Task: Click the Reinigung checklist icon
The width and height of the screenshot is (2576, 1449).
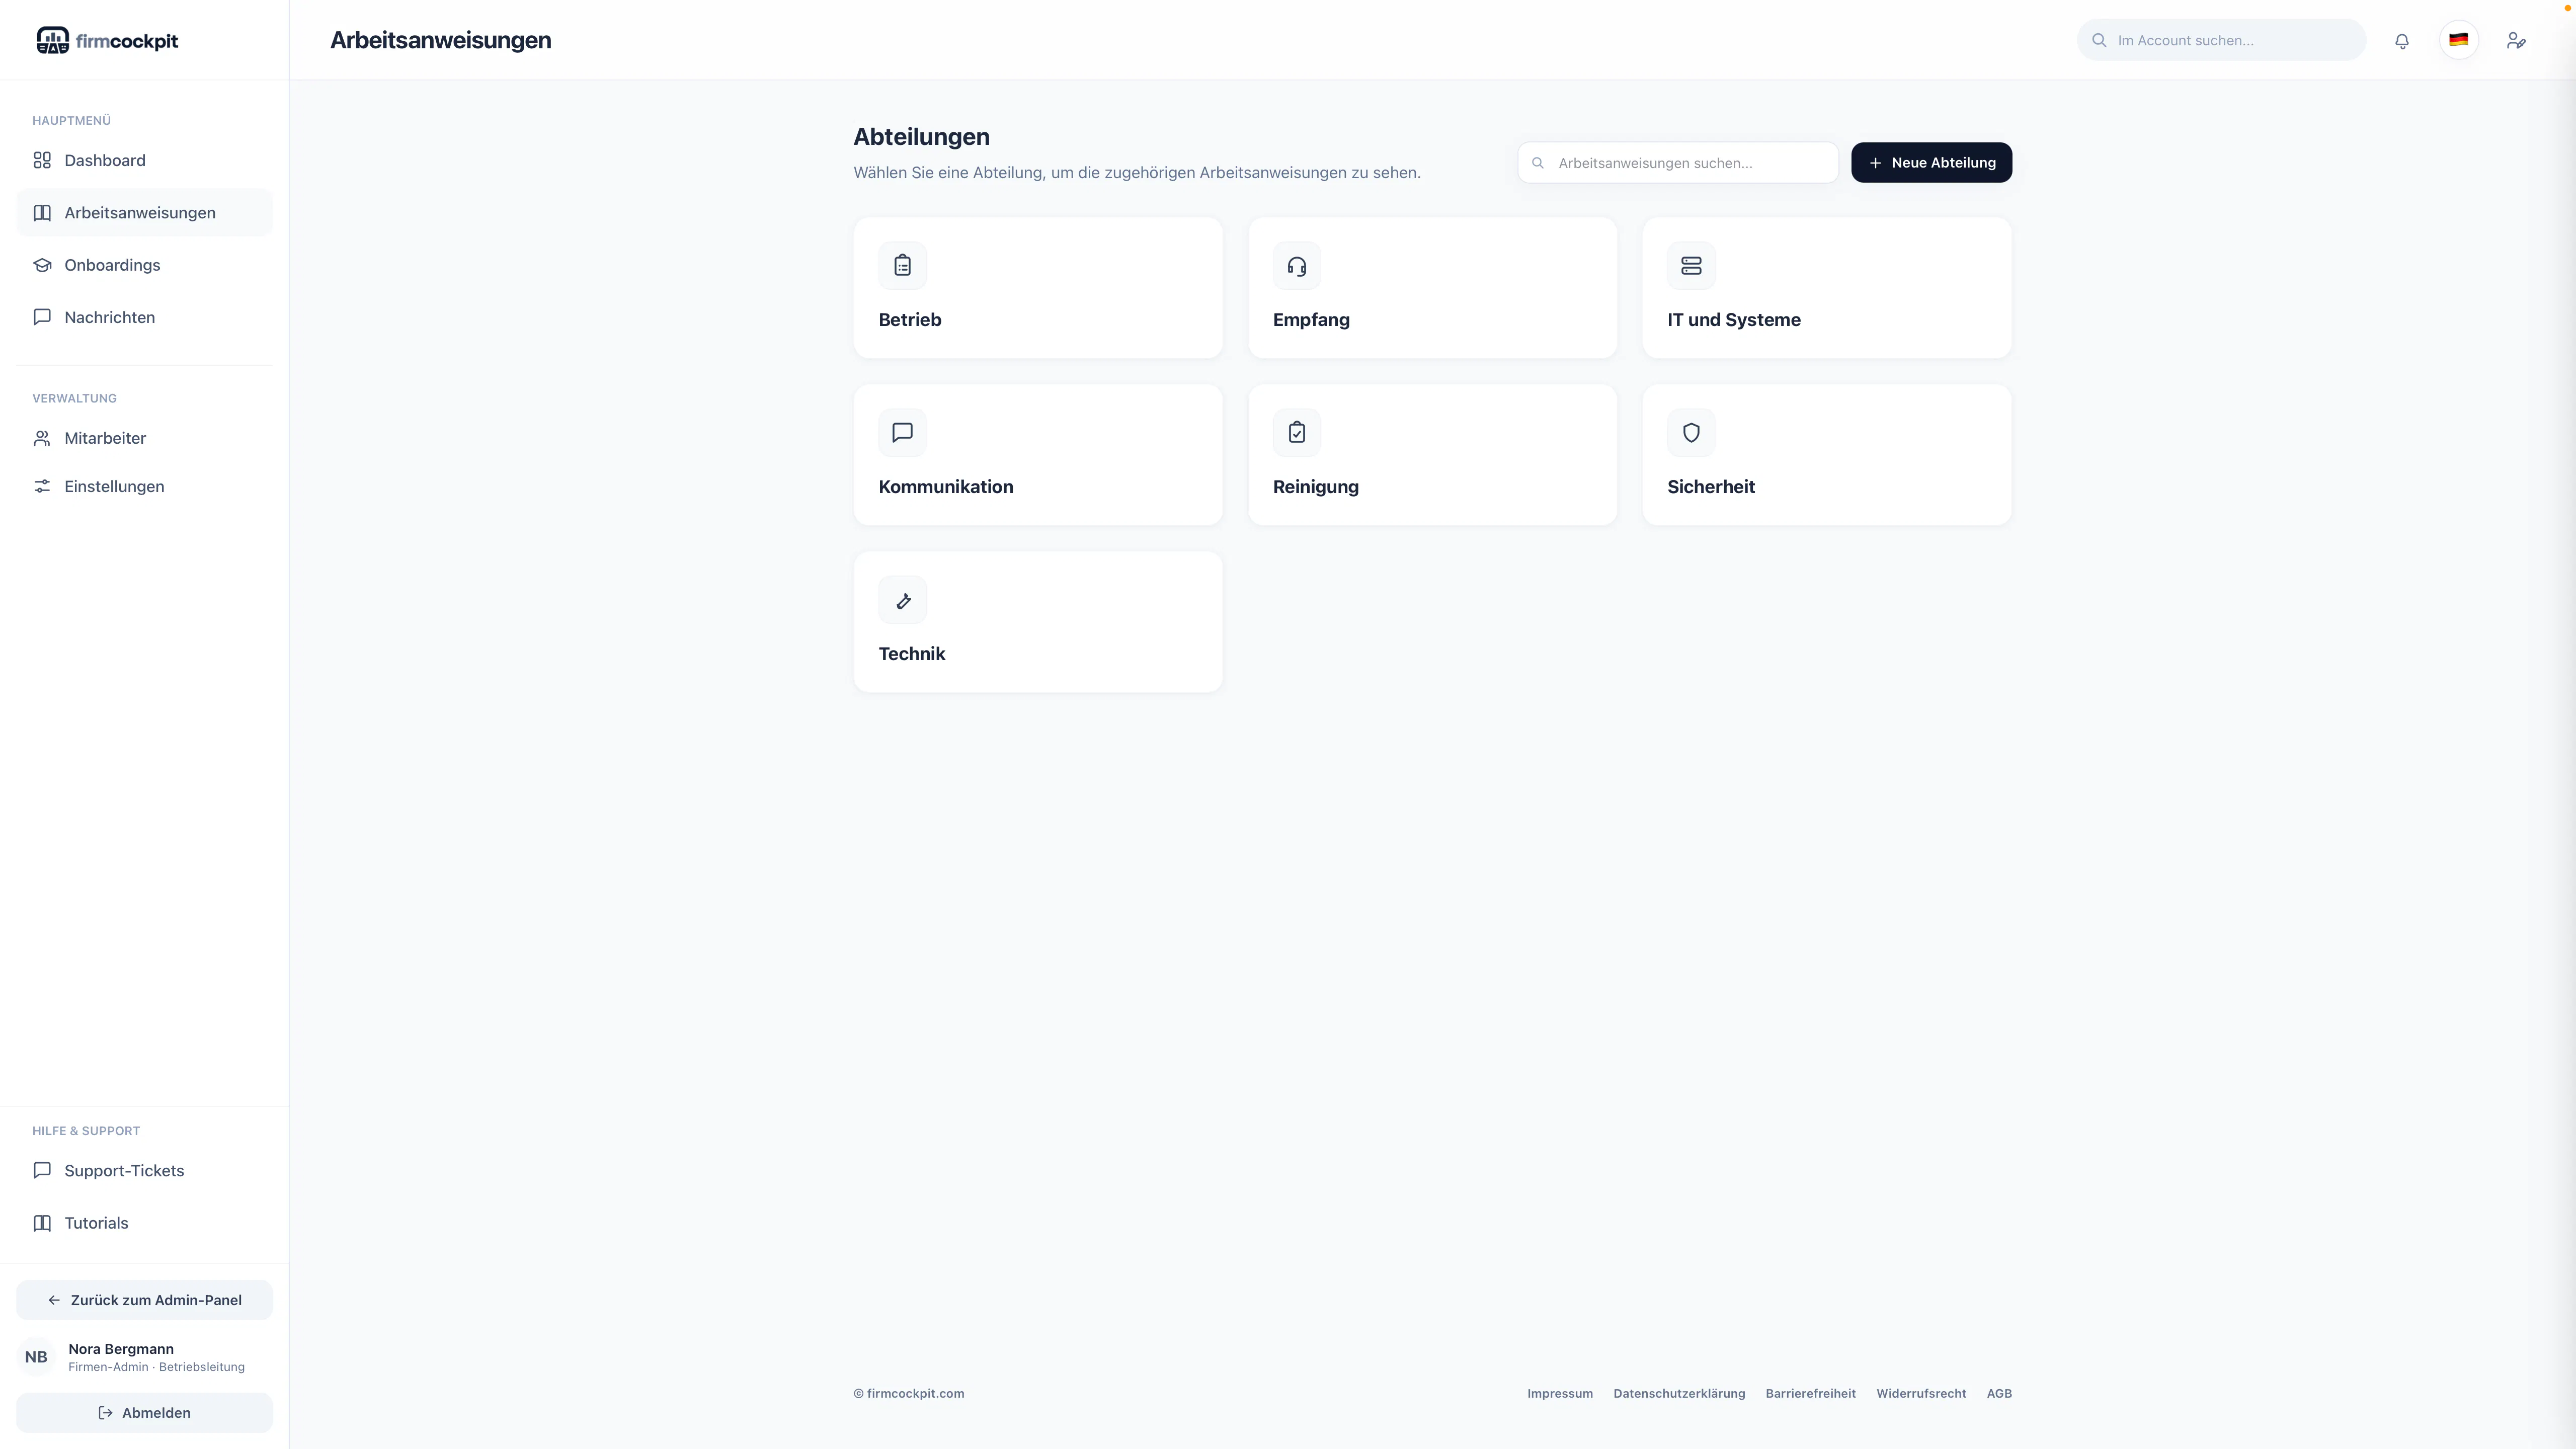Action: (x=1297, y=433)
